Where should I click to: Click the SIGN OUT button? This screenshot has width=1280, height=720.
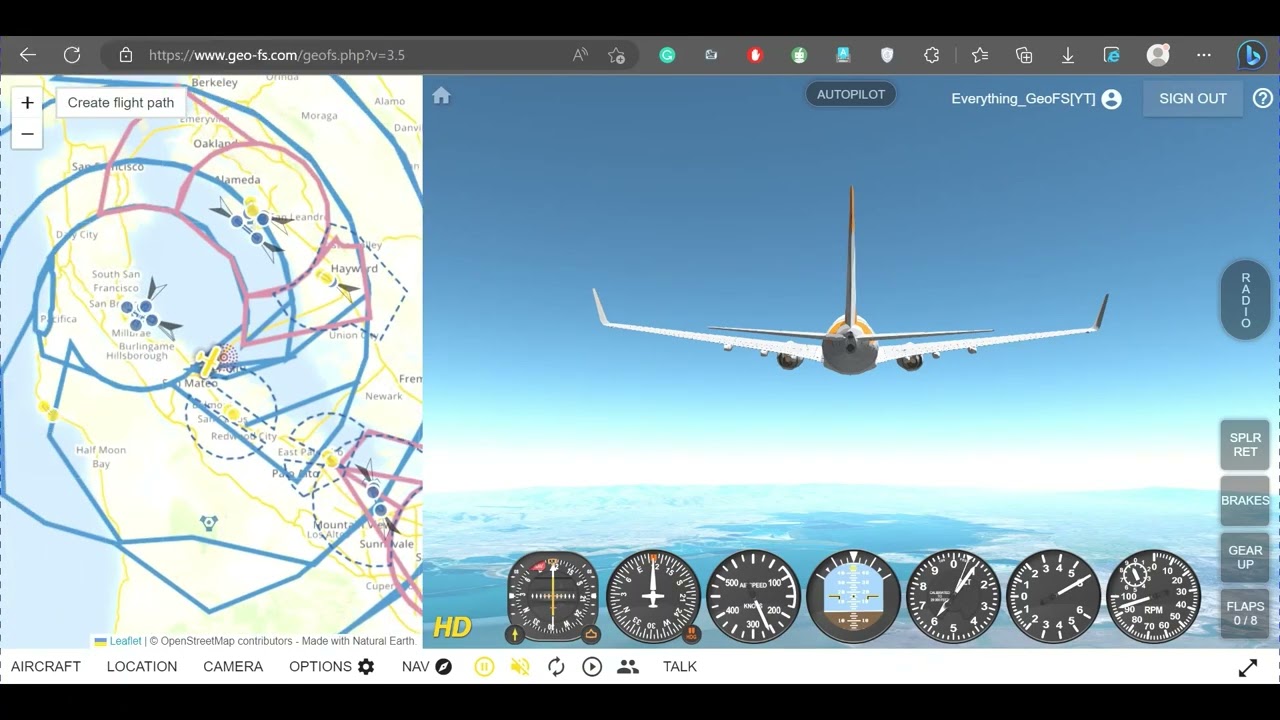point(1192,99)
